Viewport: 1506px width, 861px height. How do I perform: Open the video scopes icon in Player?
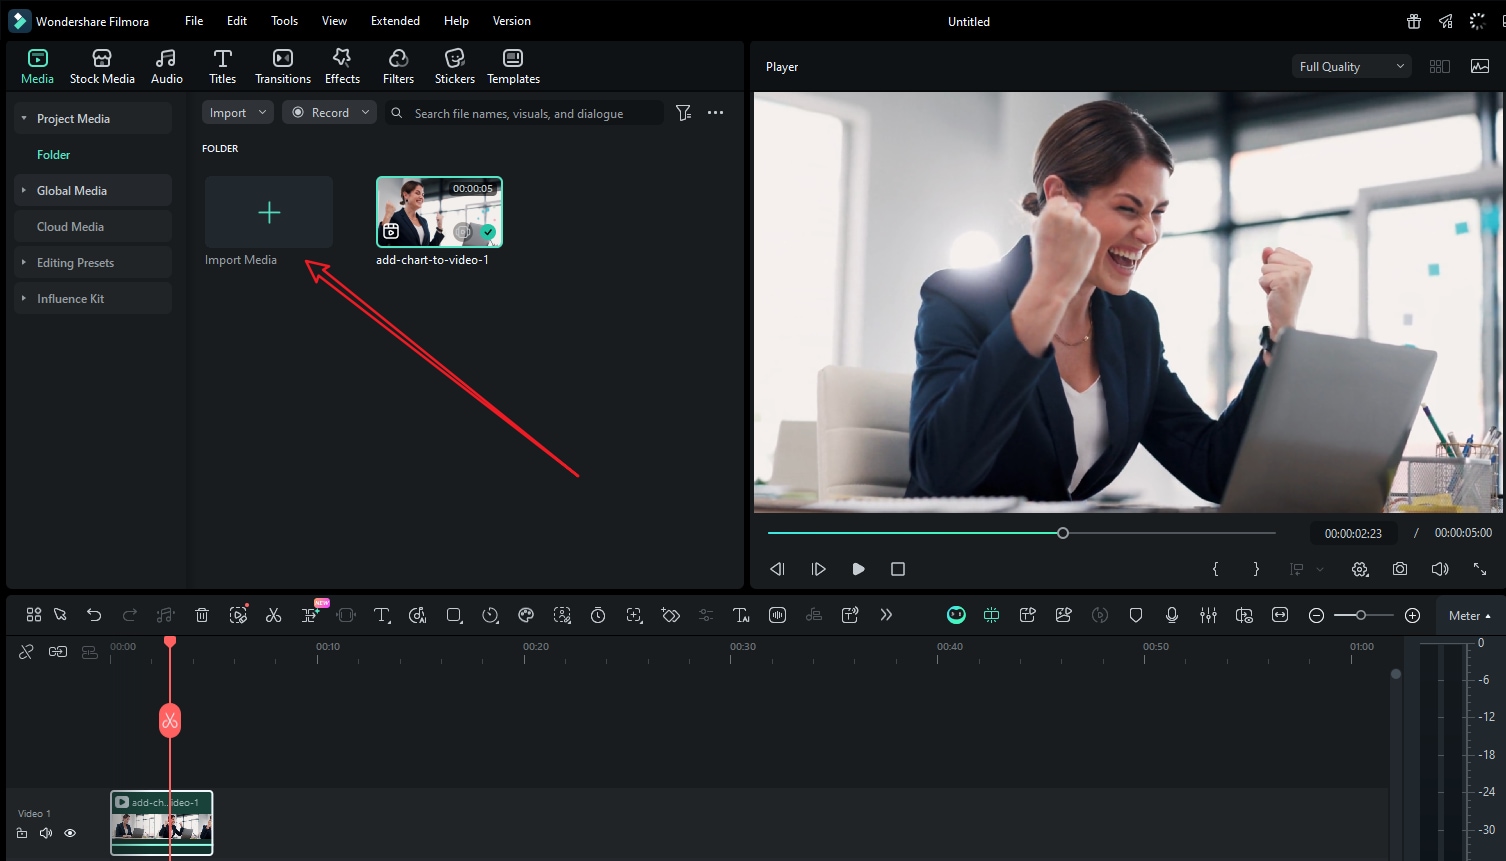coord(1480,66)
